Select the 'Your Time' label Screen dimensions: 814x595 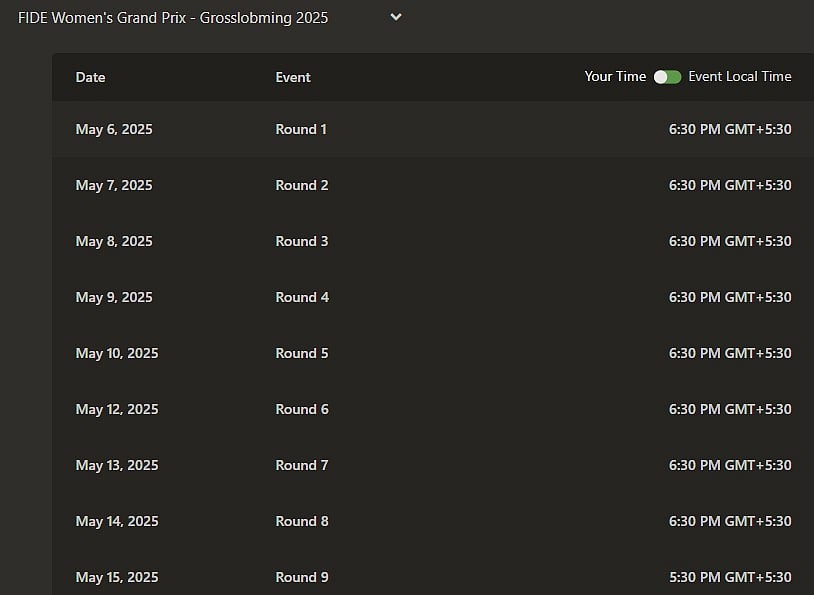point(615,76)
